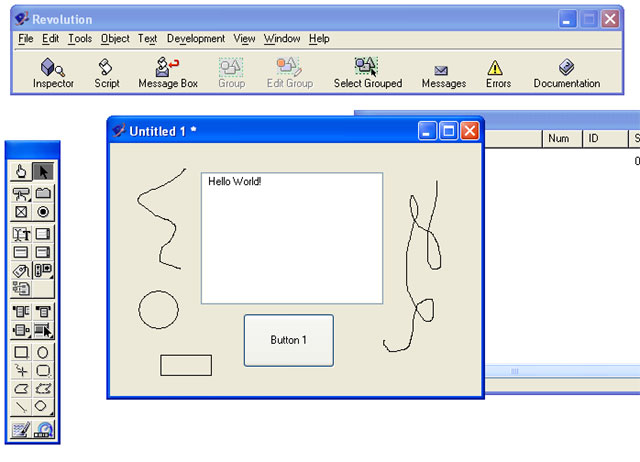Select the regular polygon tool

pyautogui.click(x=43, y=406)
